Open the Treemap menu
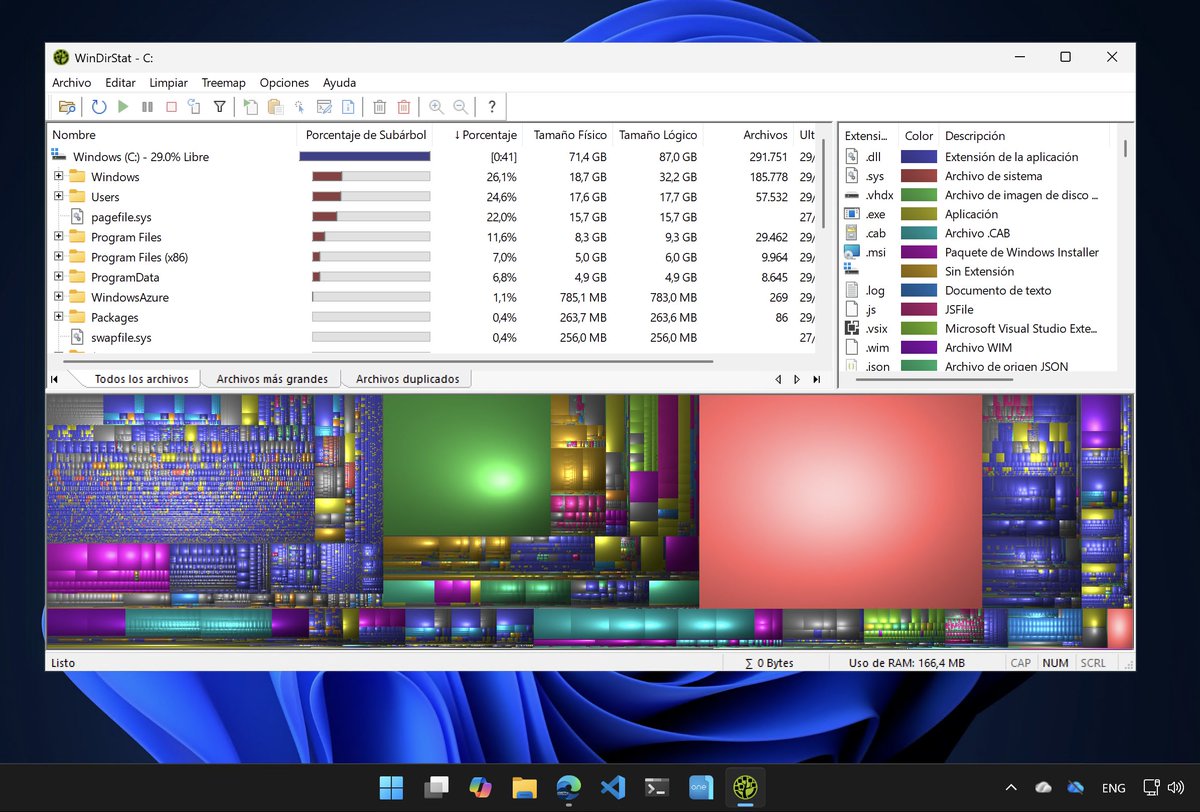Viewport: 1200px width, 812px height. point(224,83)
